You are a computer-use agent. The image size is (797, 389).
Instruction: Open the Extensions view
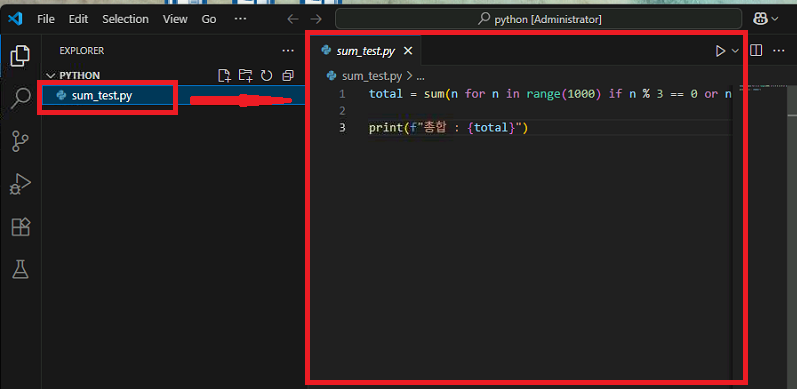click(21, 227)
